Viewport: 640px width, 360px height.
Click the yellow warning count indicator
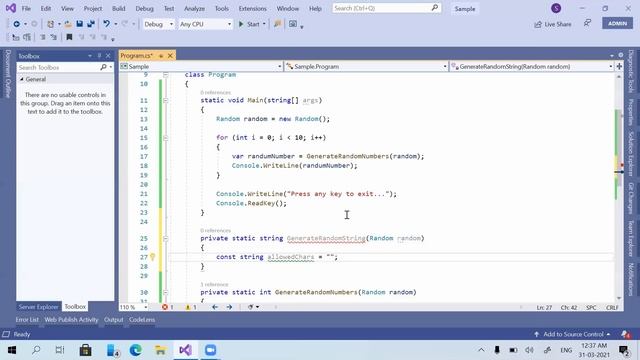pyautogui.click(x=191, y=307)
